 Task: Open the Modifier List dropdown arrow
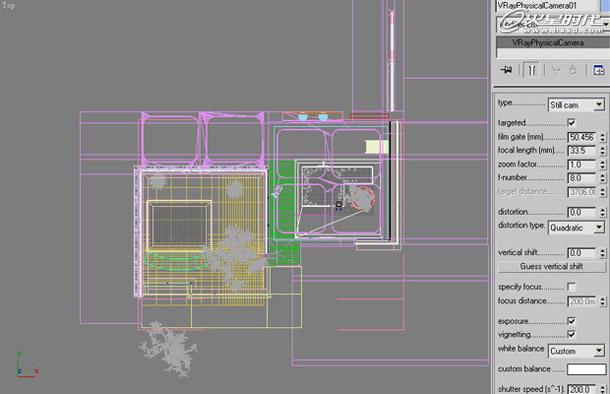[x=606, y=24]
